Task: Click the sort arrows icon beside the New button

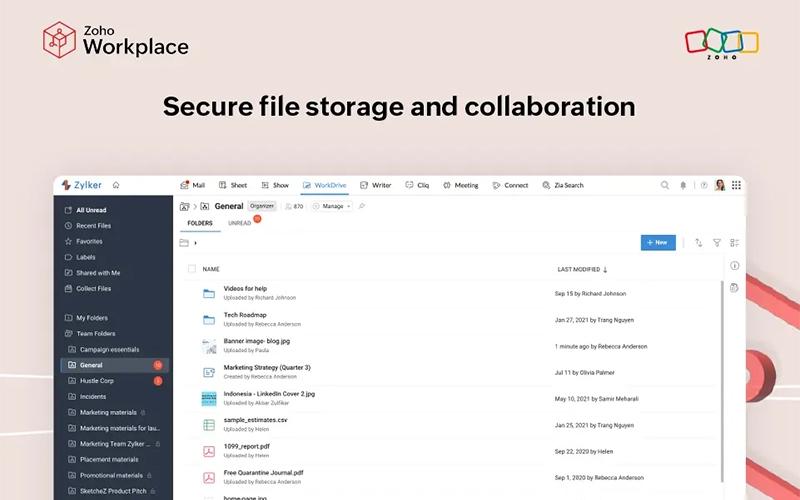Action: tap(698, 243)
